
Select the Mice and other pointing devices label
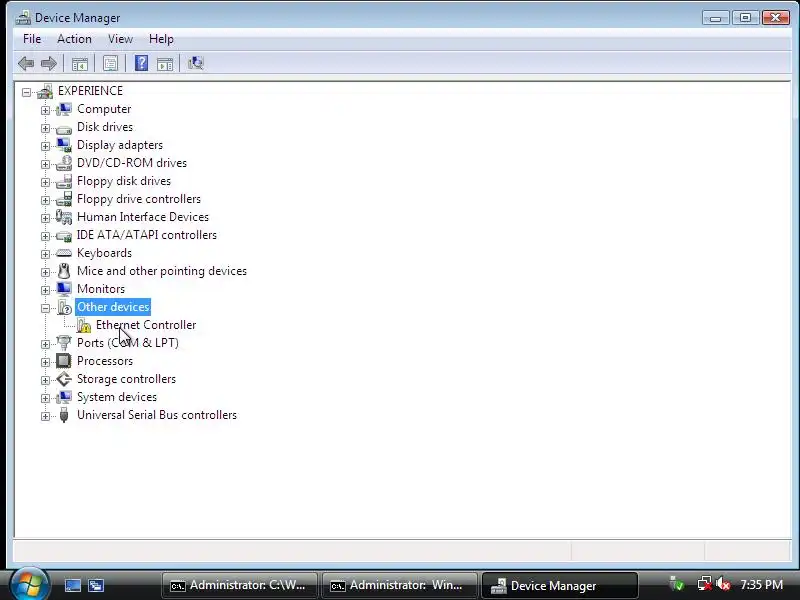pos(162,271)
